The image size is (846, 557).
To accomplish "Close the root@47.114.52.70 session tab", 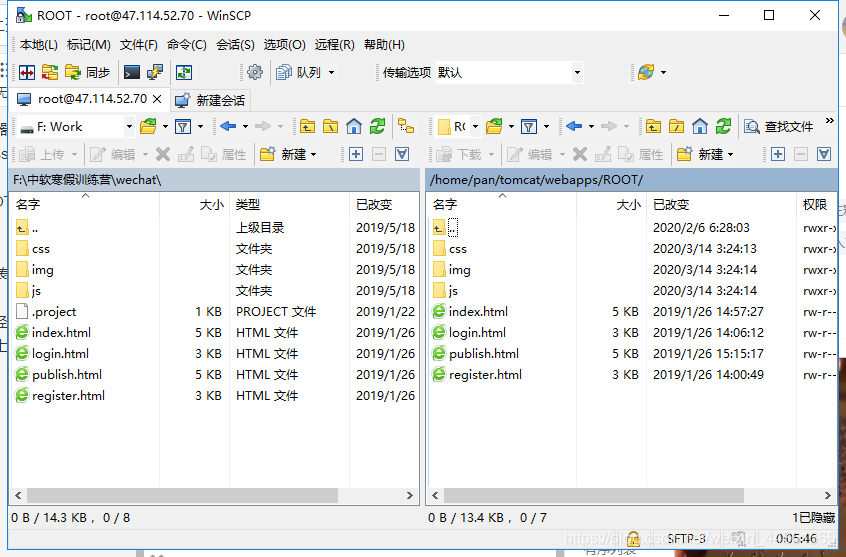I will pyautogui.click(x=157, y=99).
